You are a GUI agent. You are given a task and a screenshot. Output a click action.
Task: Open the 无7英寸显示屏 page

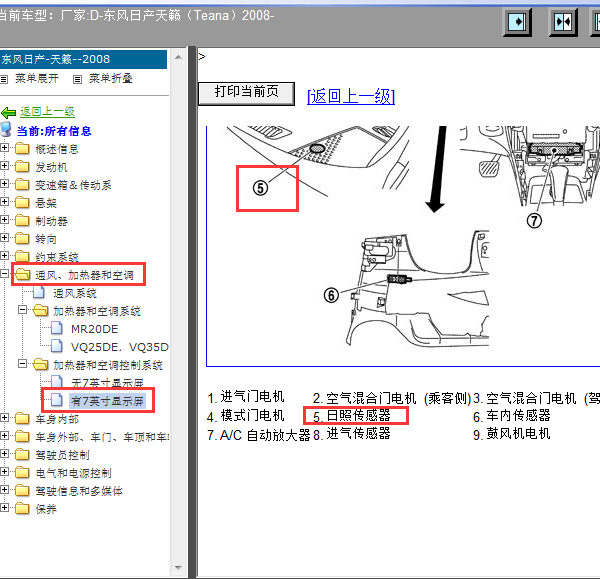108,383
